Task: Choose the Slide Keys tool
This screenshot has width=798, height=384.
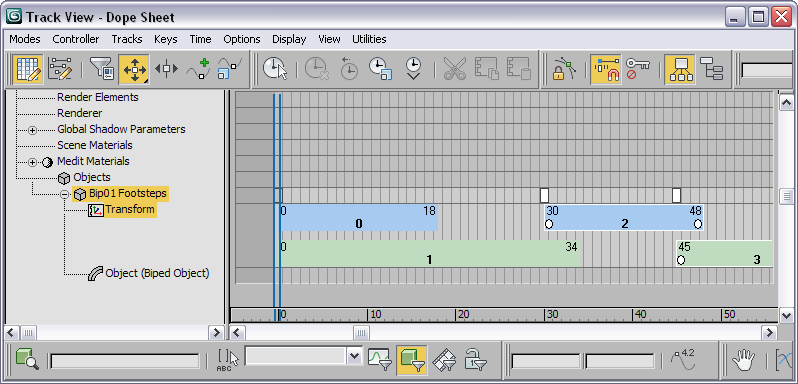Action: 166,69
